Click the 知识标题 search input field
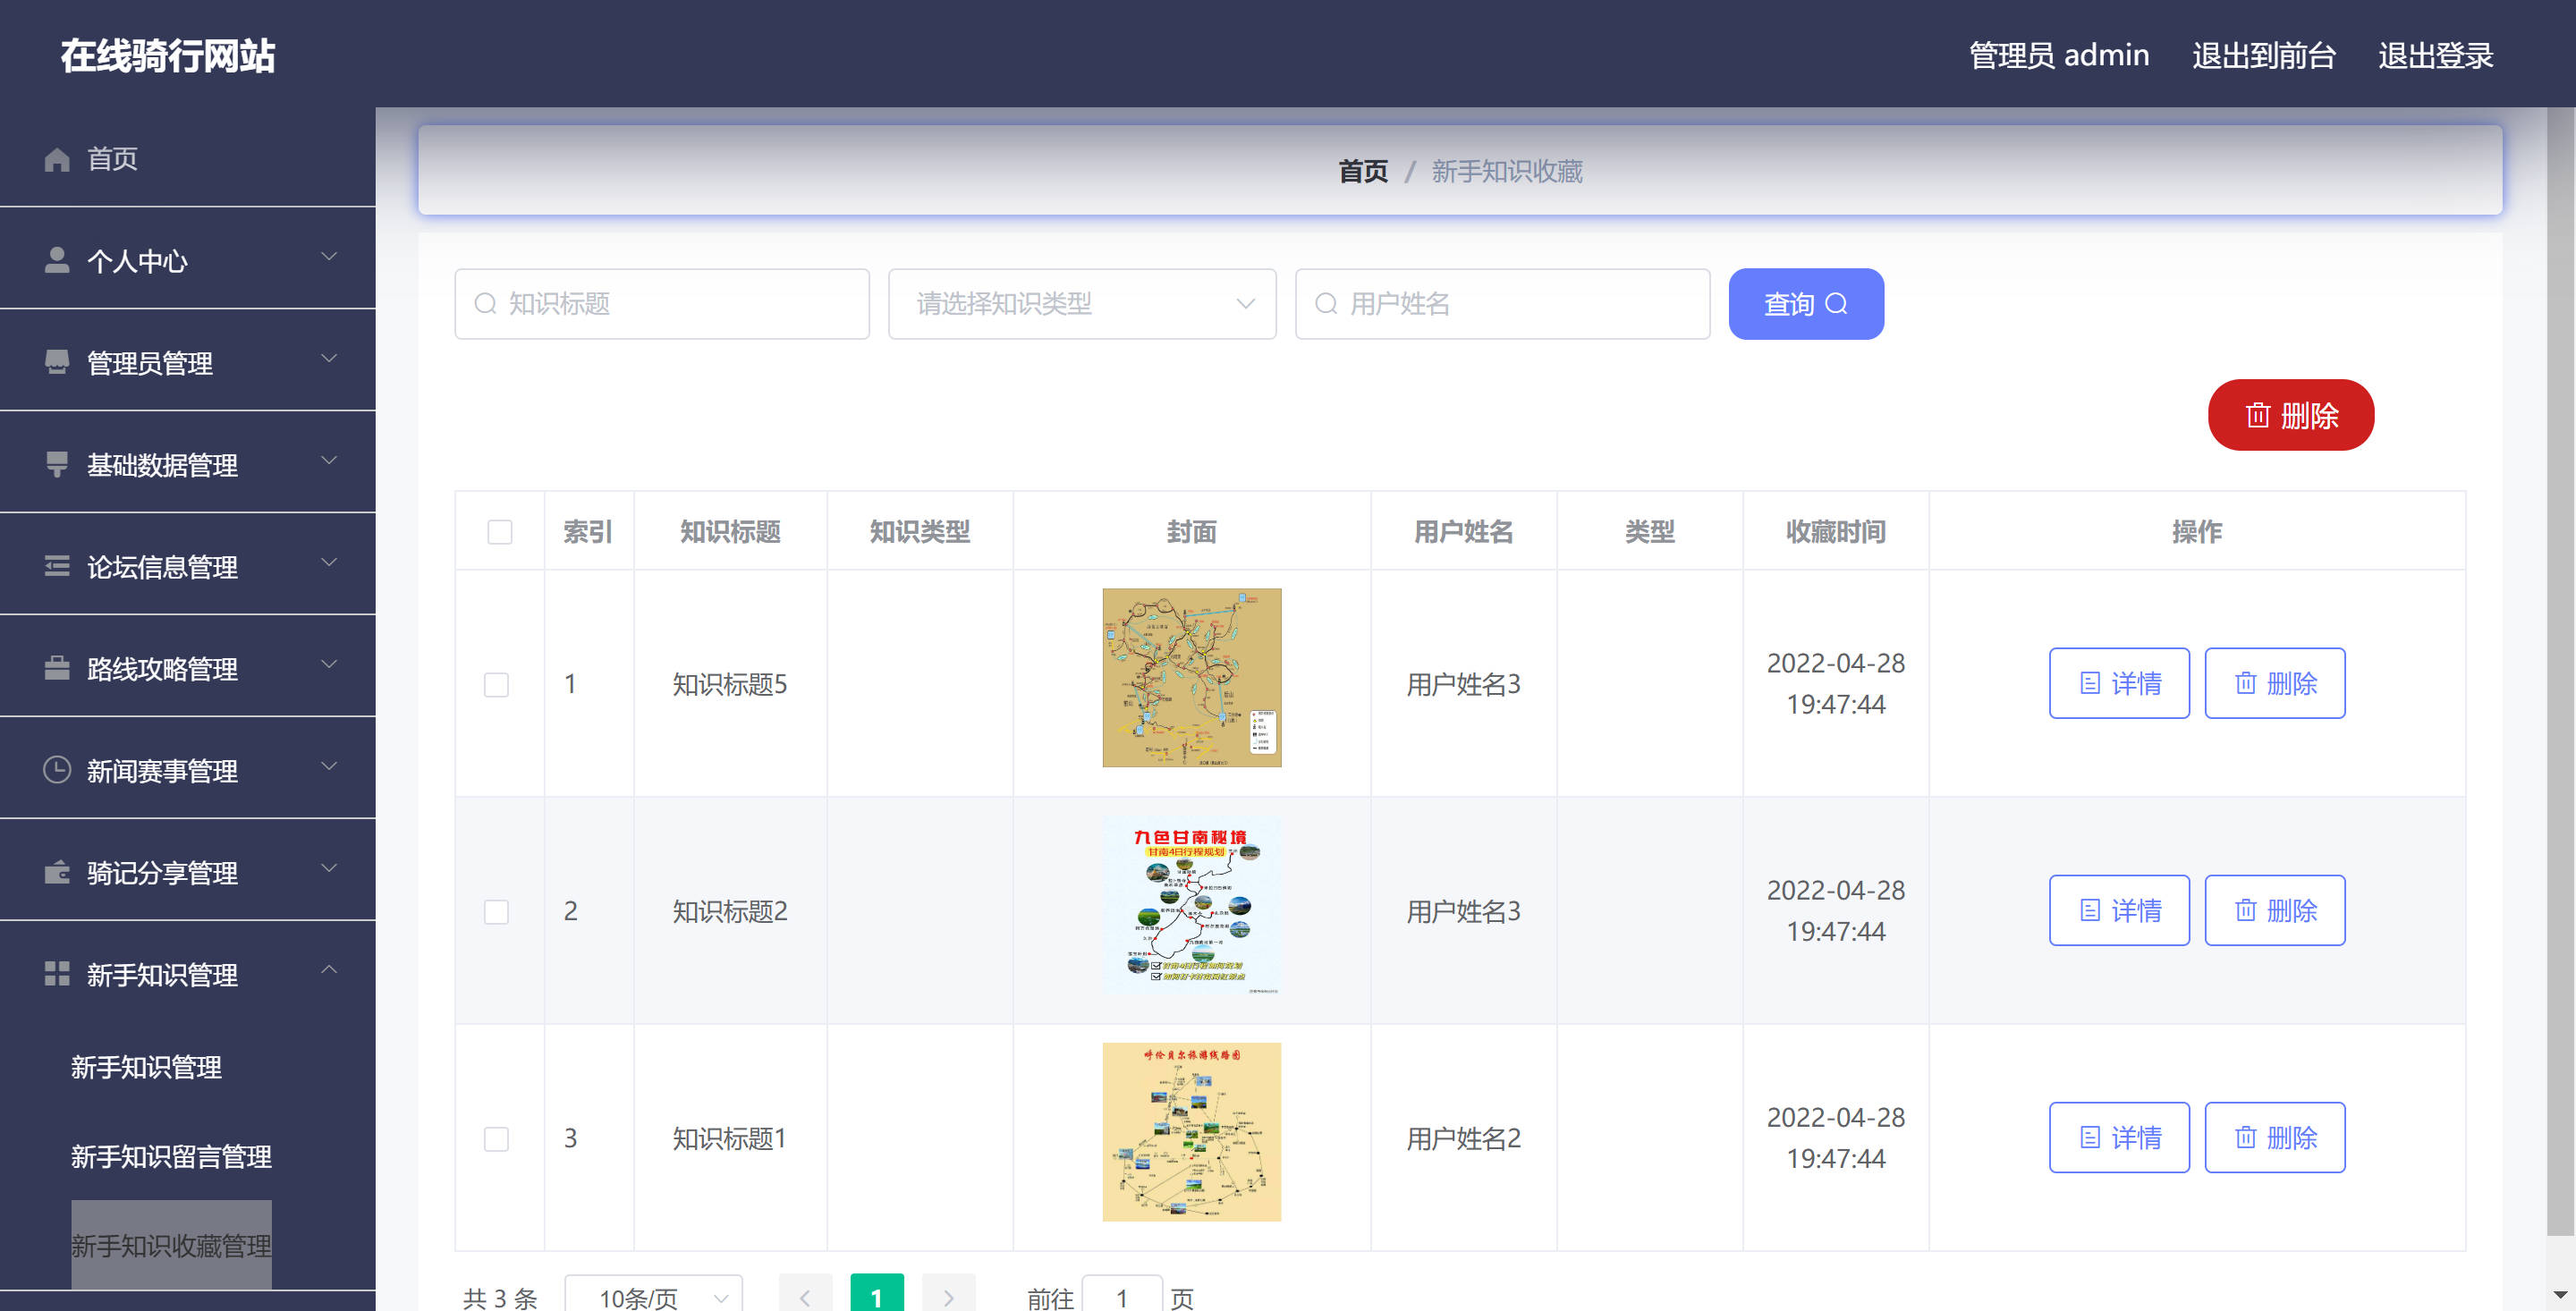This screenshot has height=1311, width=2576. pyautogui.click(x=662, y=303)
